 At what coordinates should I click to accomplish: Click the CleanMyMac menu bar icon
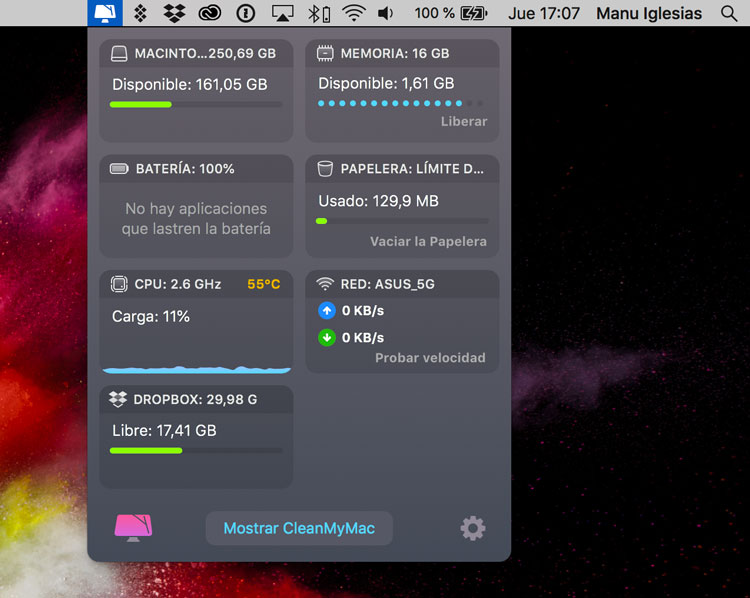pyautogui.click(x=105, y=13)
